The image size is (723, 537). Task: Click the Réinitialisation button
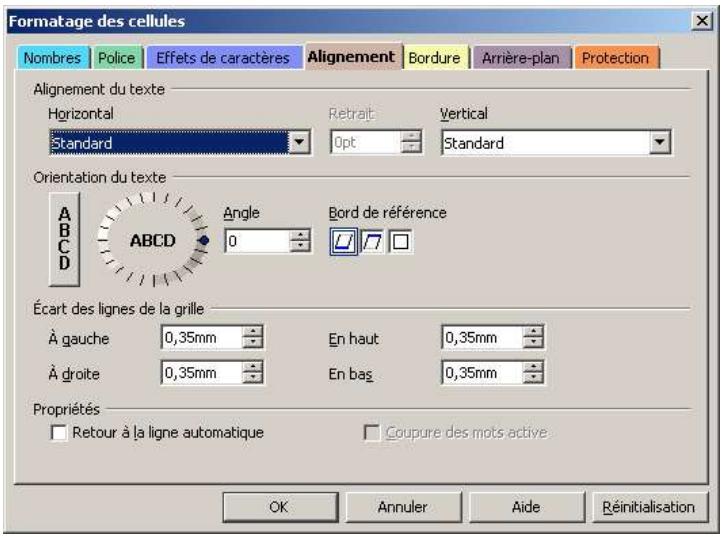(x=650, y=507)
